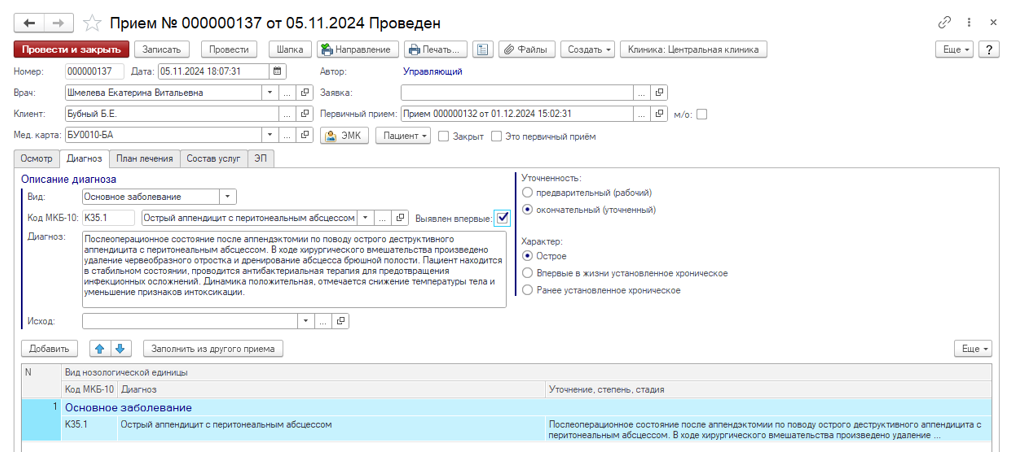Open the Пациент dropdown button

click(404, 136)
